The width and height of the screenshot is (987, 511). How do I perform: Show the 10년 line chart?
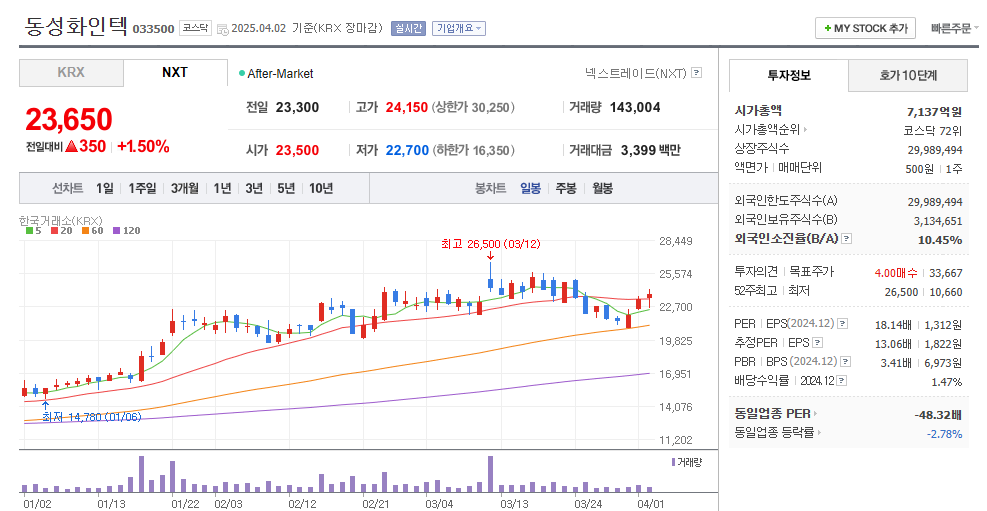pyautogui.click(x=321, y=188)
